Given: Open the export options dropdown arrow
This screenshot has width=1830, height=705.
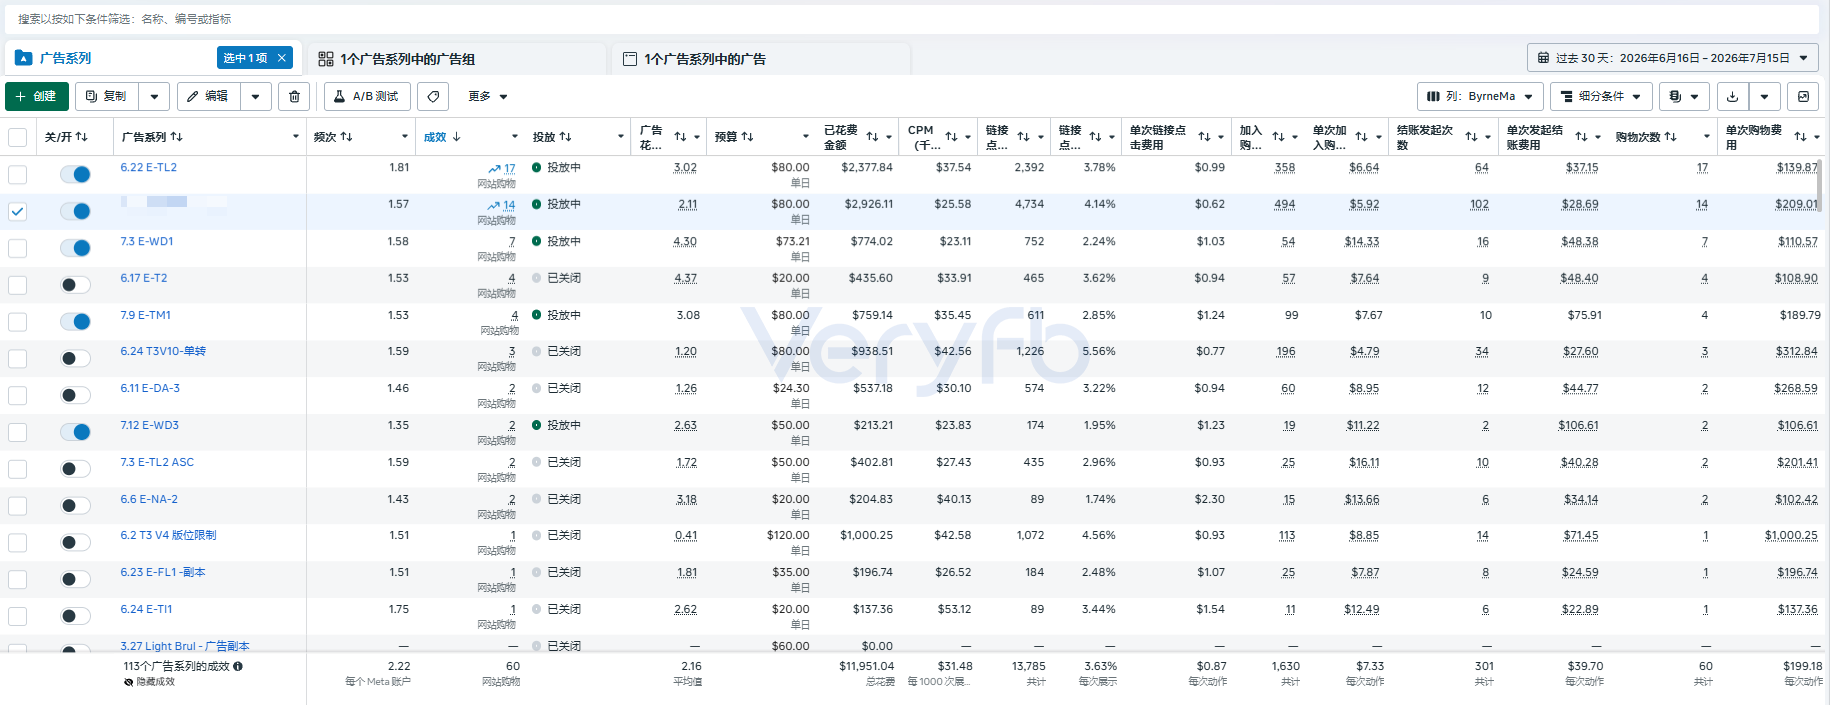Looking at the screenshot, I should coord(1764,96).
